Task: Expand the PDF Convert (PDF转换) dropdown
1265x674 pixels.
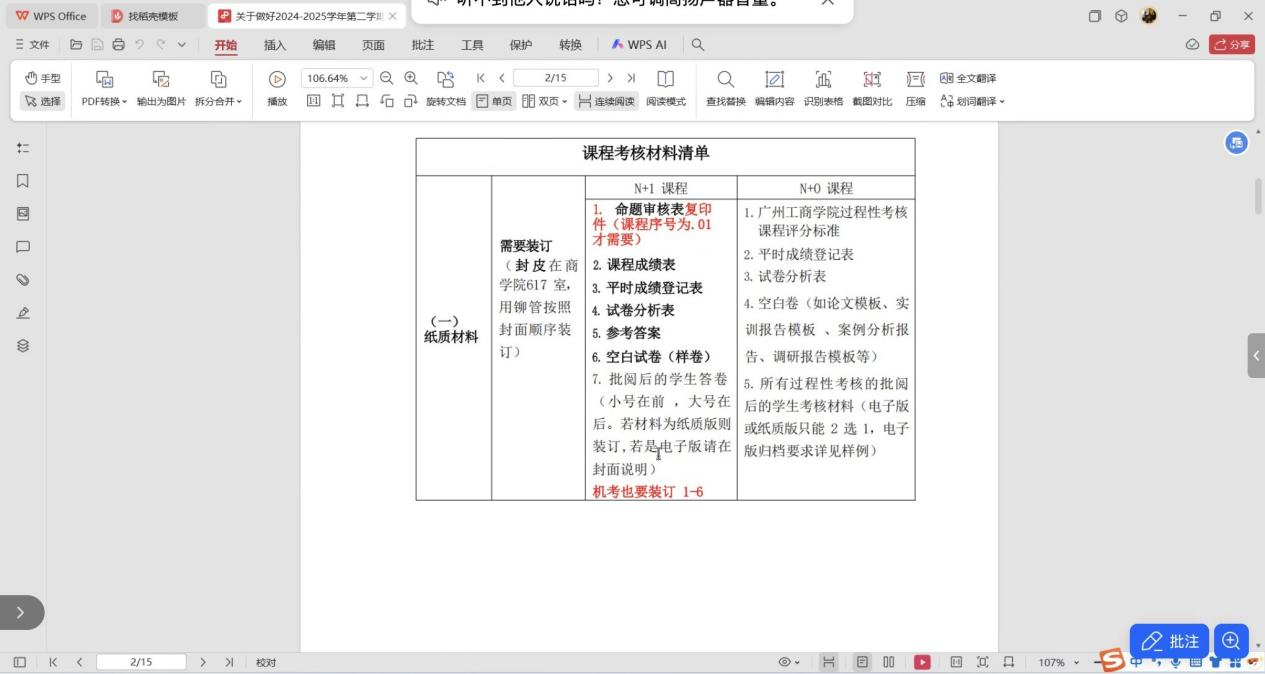Action: click(x=104, y=101)
